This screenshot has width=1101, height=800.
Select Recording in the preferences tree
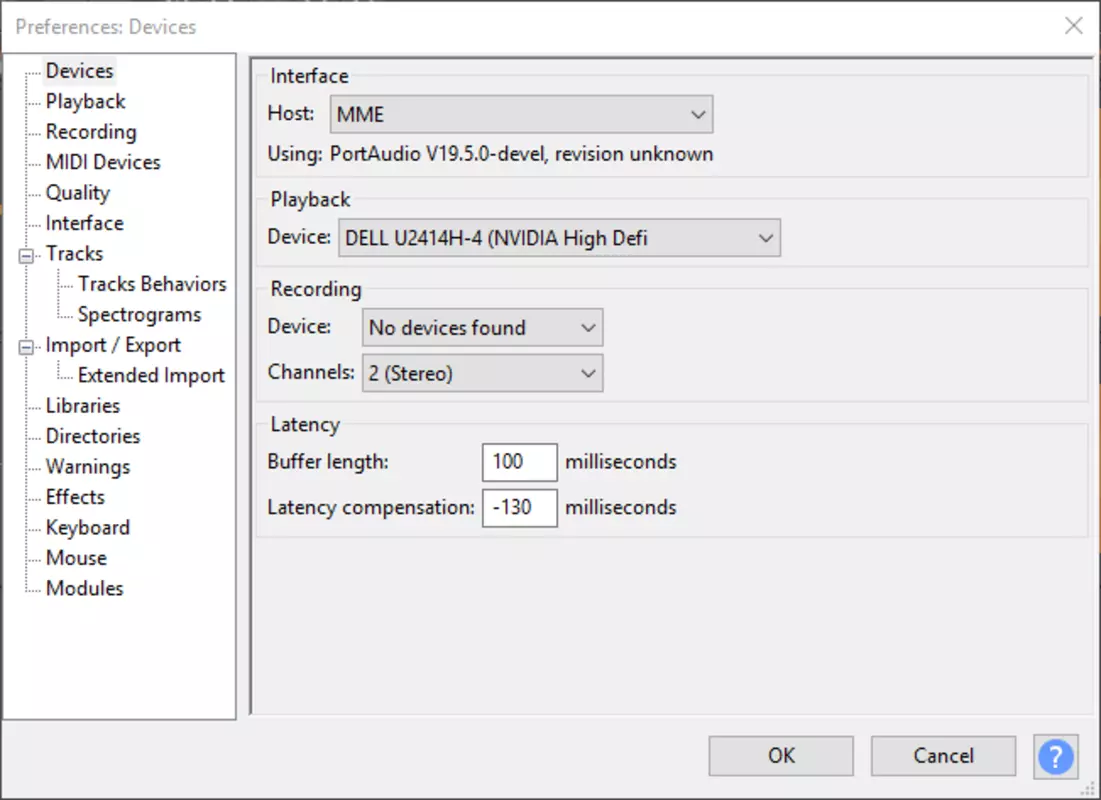[x=91, y=132]
